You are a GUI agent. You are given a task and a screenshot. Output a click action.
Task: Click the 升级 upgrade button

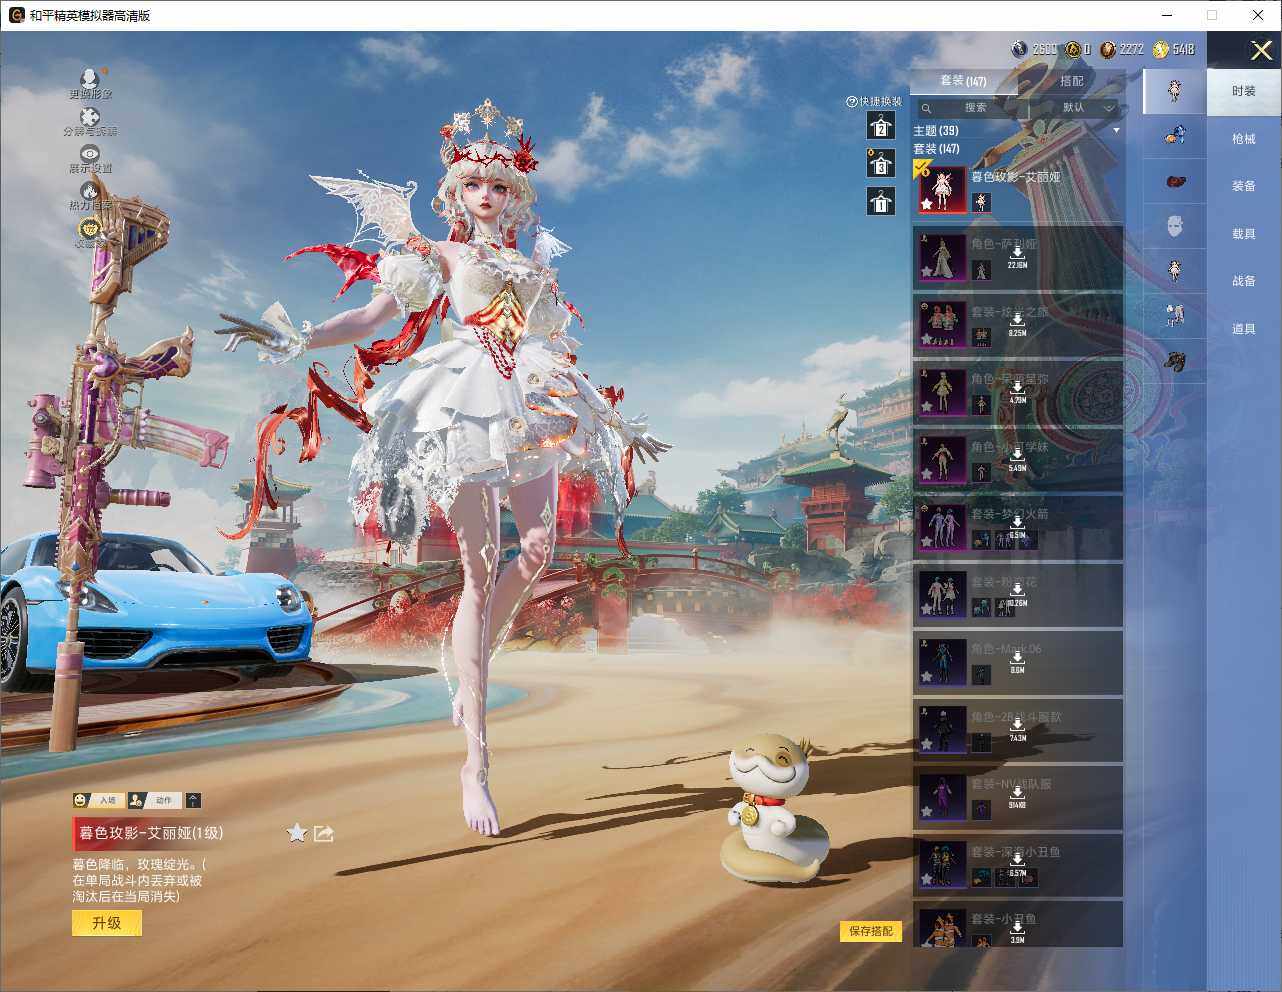107,923
